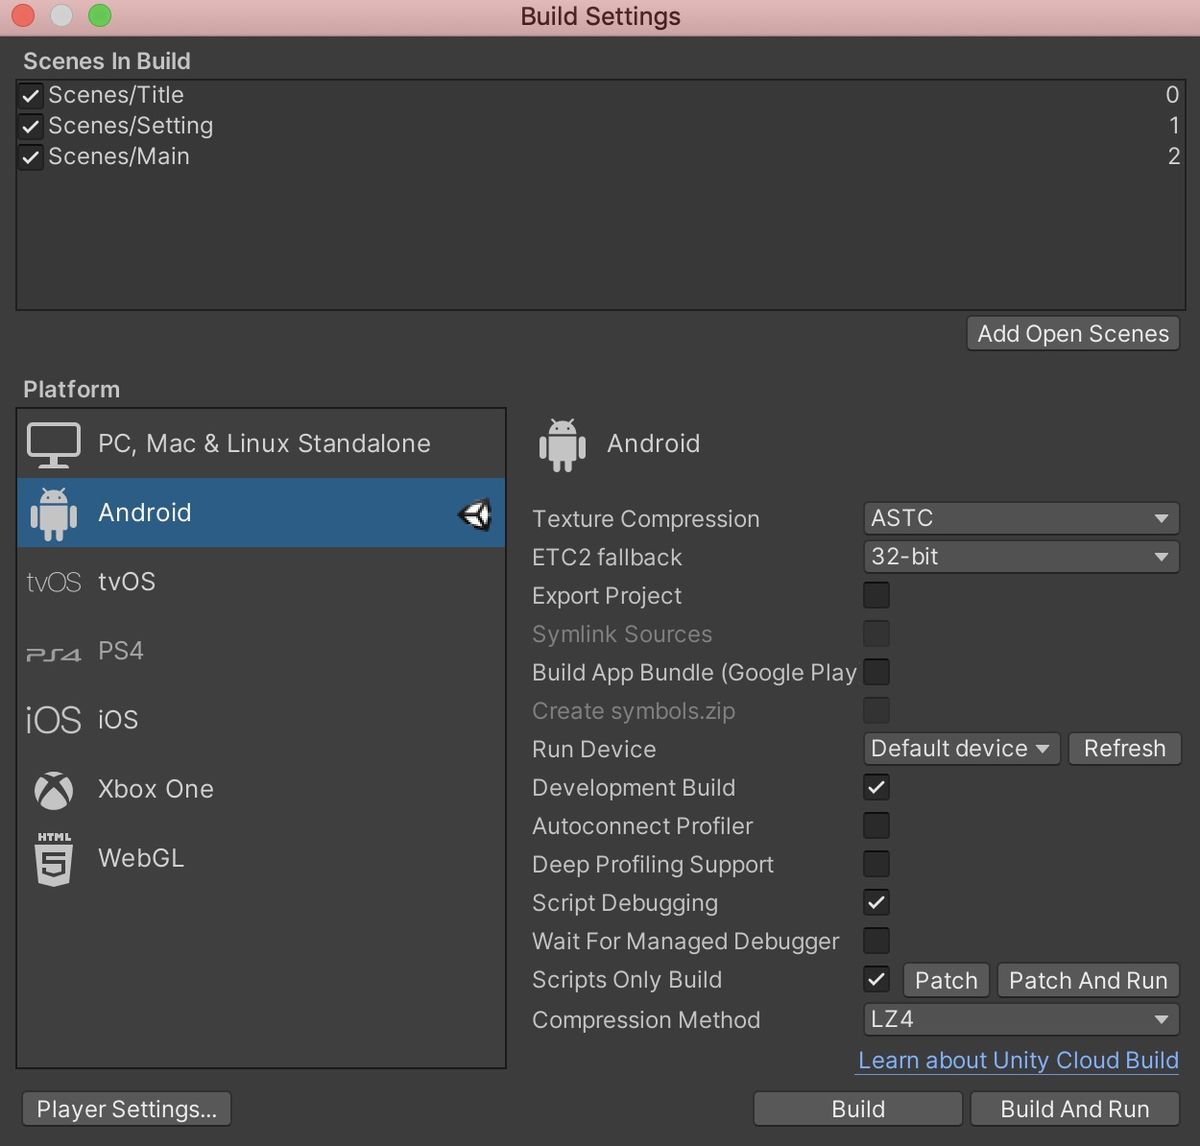Click the Add Open Scenes button
The width and height of the screenshot is (1200, 1146).
pos(1073,334)
